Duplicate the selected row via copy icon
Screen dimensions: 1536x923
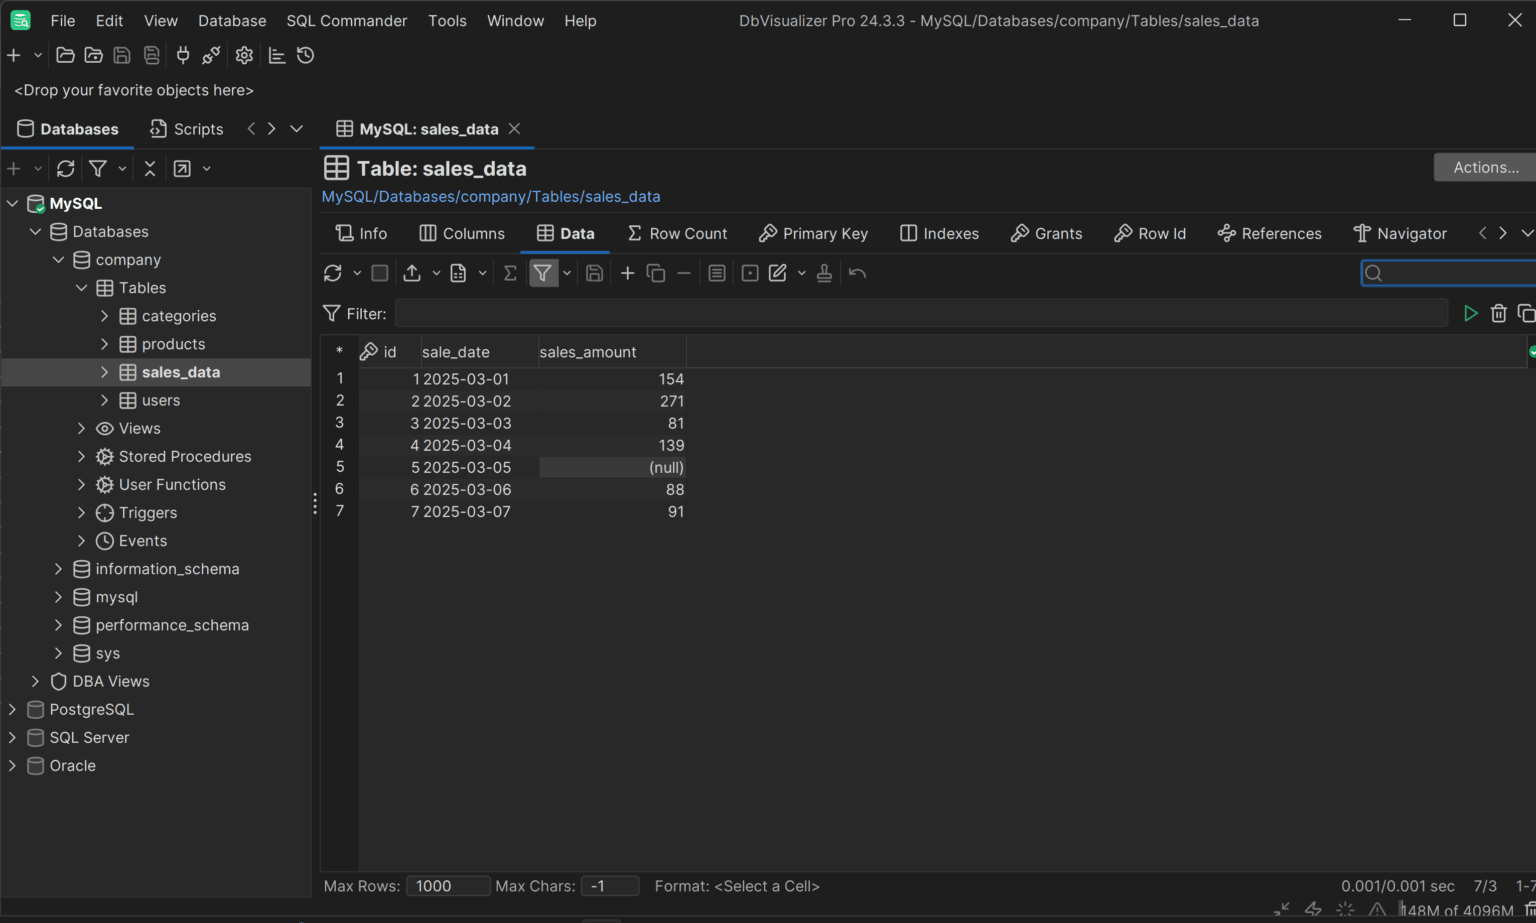tap(656, 273)
